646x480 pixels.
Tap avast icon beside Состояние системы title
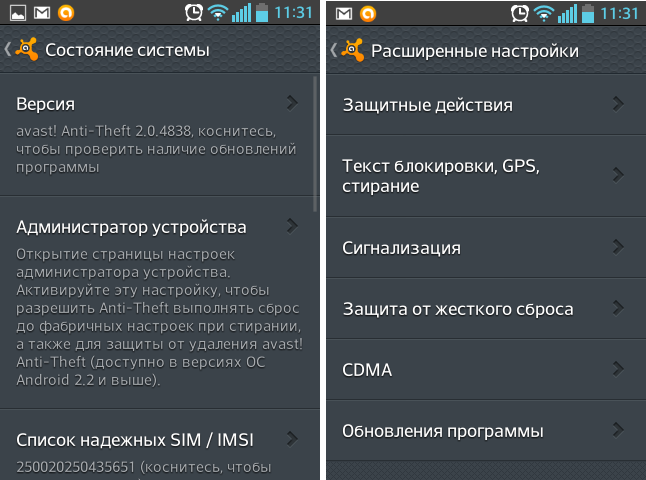pyautogui.click(x=27, y=50)
